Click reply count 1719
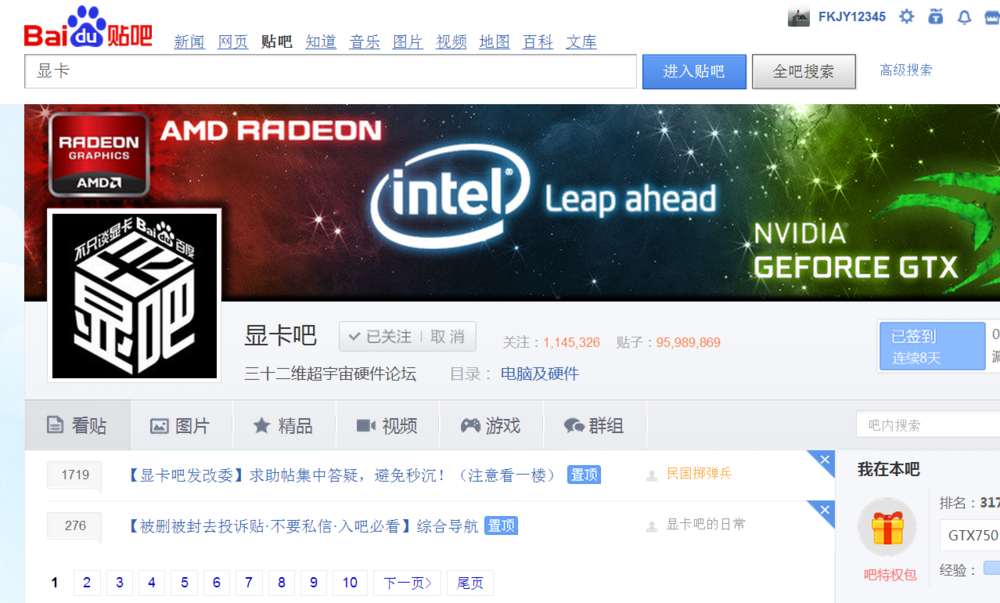 tap(75, 475)
